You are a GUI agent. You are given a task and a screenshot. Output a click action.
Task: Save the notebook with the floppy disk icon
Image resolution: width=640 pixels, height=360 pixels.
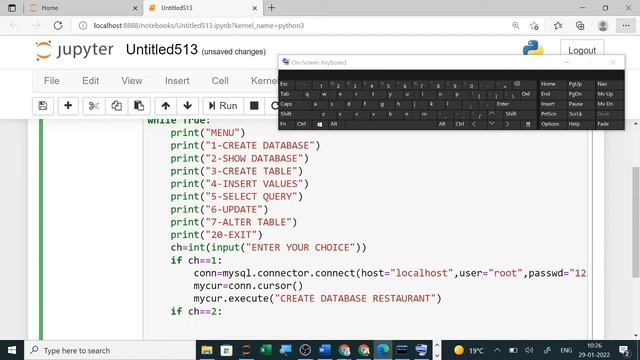coord(43,106)
